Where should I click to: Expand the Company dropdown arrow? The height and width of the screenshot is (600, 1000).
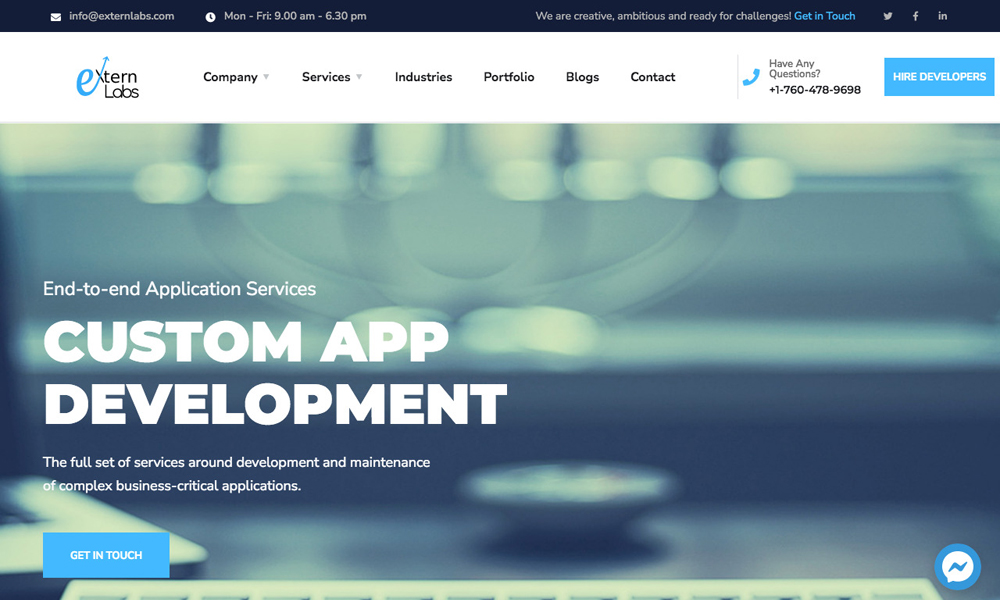[x=266, y=77]
